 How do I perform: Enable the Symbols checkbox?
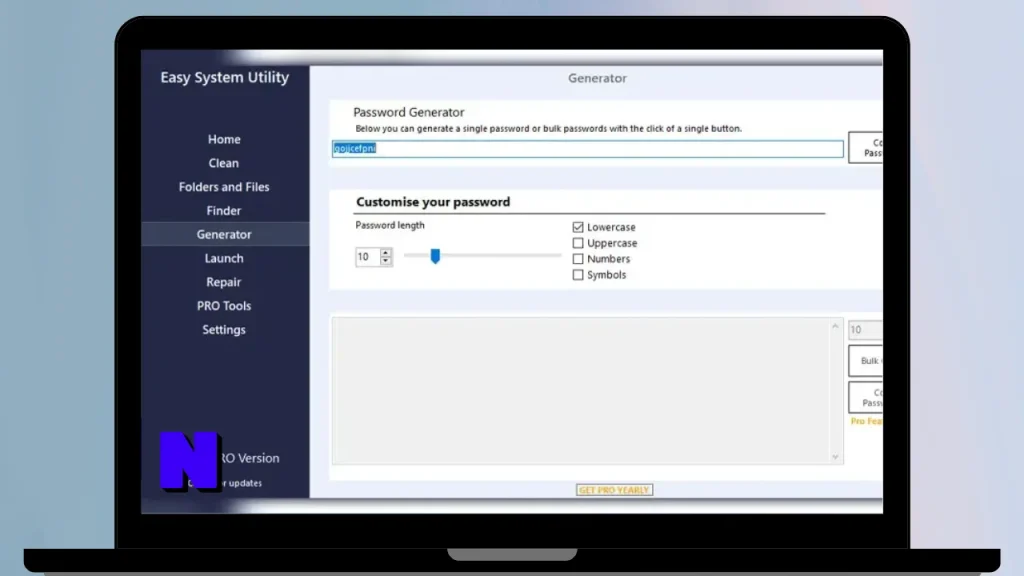578,275
